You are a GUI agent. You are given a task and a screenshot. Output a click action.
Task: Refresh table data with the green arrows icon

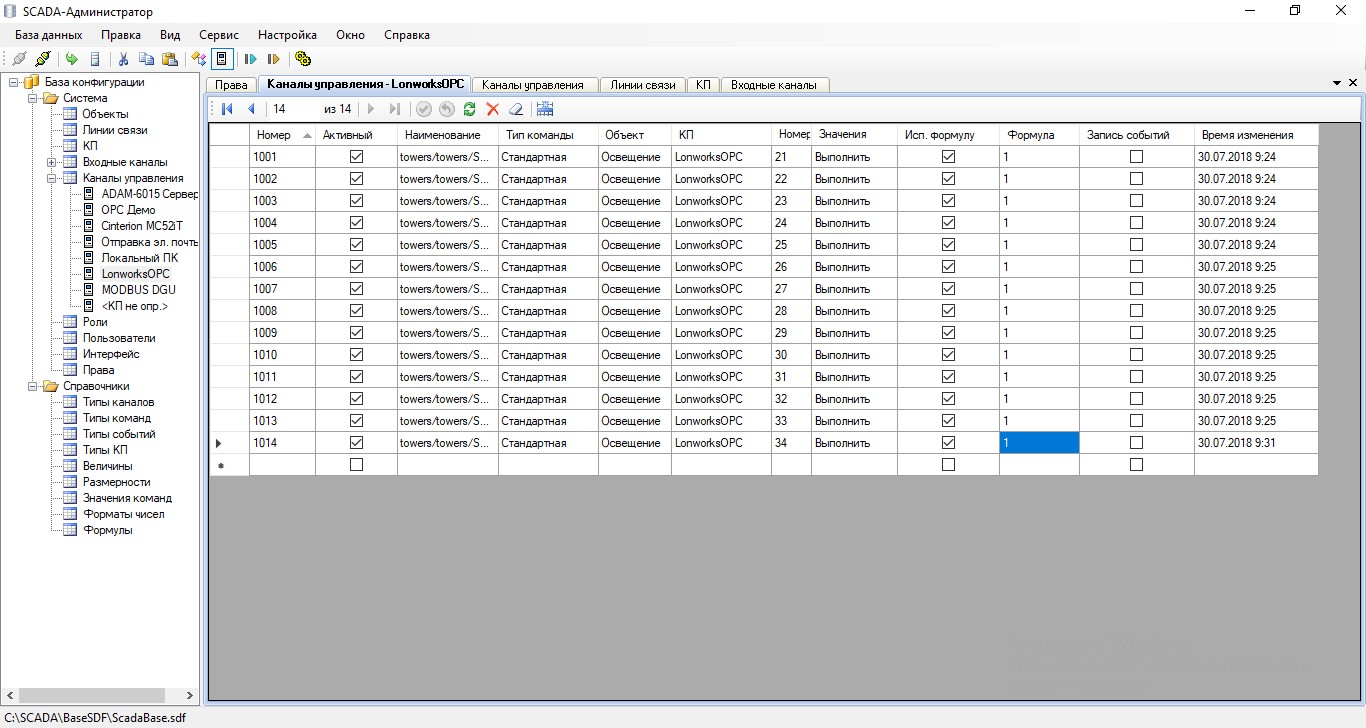[x=470, y=109]
